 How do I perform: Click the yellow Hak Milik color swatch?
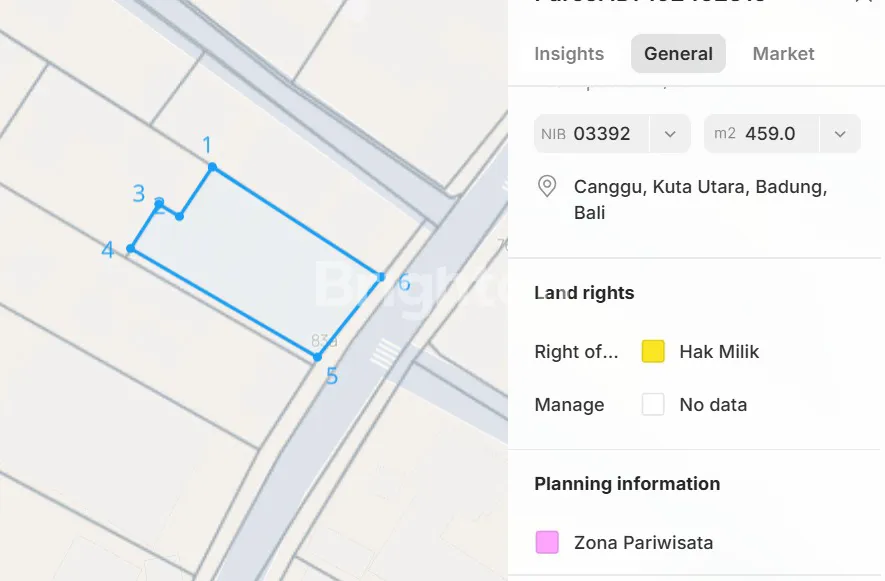point(653,352)
